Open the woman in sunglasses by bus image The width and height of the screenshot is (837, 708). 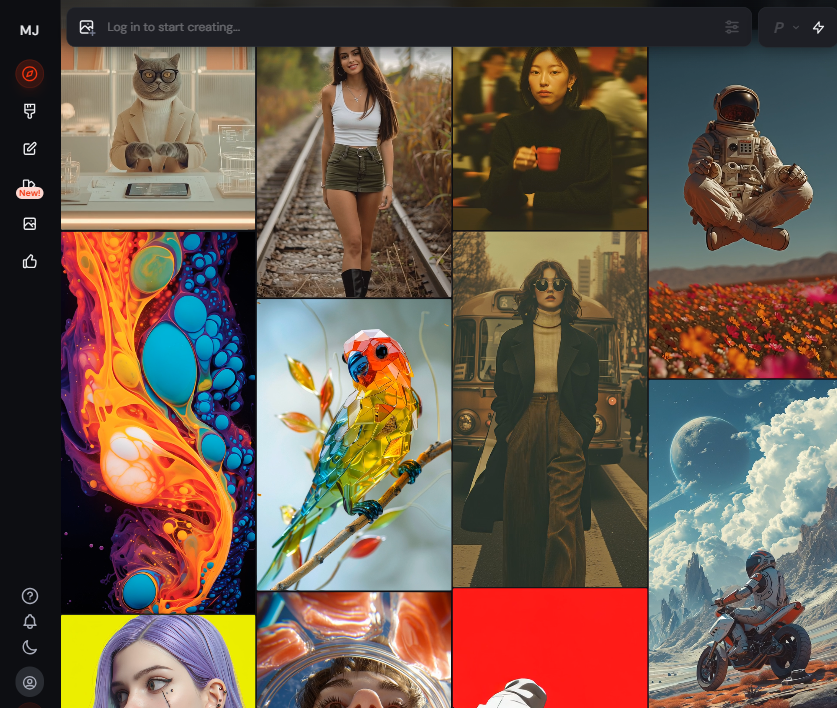[x=550, y=409]
